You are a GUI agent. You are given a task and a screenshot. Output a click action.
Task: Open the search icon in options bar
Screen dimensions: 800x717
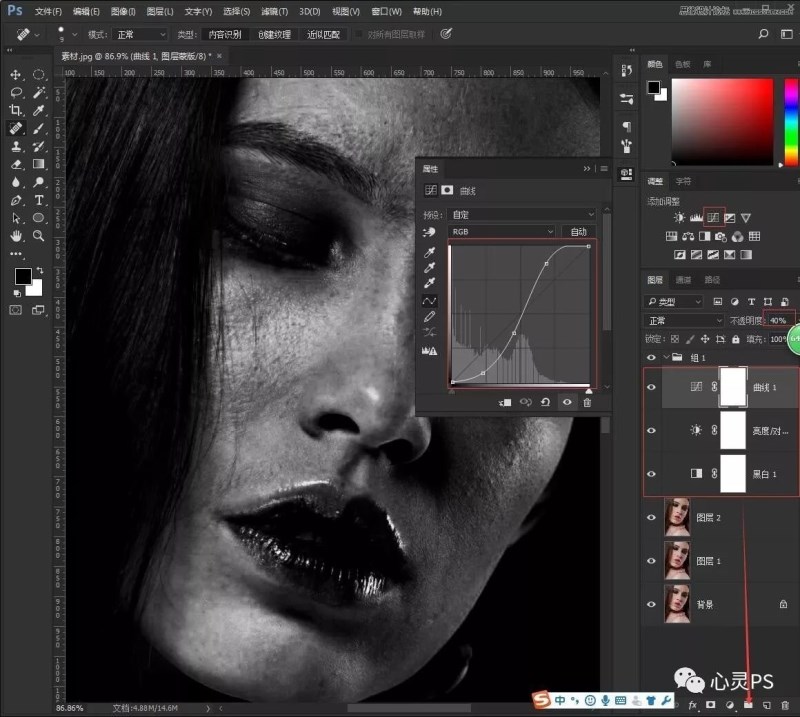[x=763, y=34]
